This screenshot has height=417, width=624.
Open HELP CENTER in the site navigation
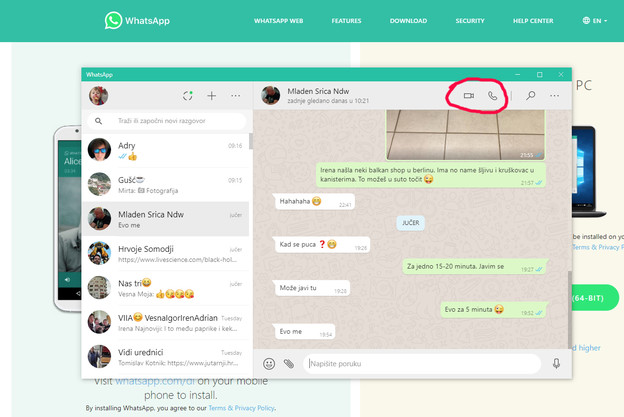[x=533, y=21]
